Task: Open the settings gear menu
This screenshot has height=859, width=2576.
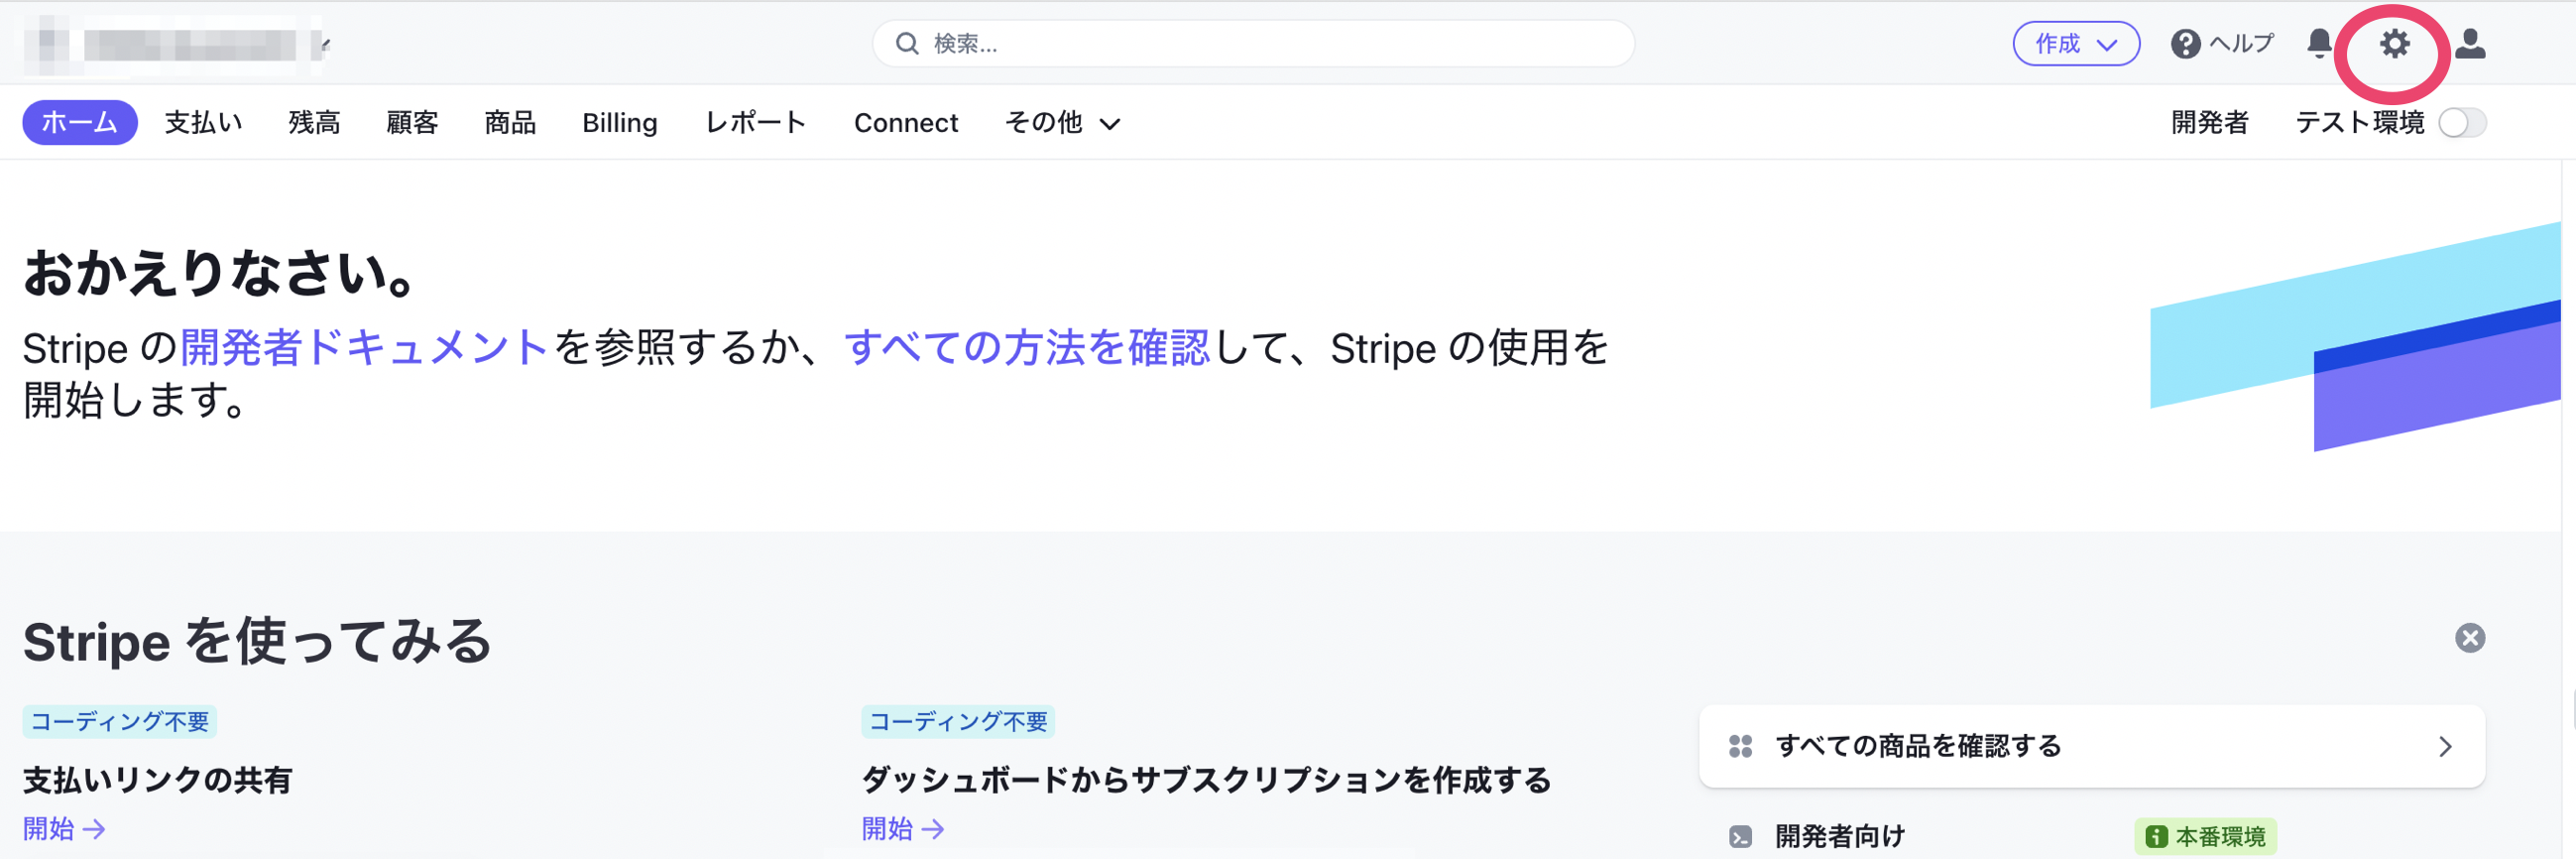Action: click(x=2393, y=44)
